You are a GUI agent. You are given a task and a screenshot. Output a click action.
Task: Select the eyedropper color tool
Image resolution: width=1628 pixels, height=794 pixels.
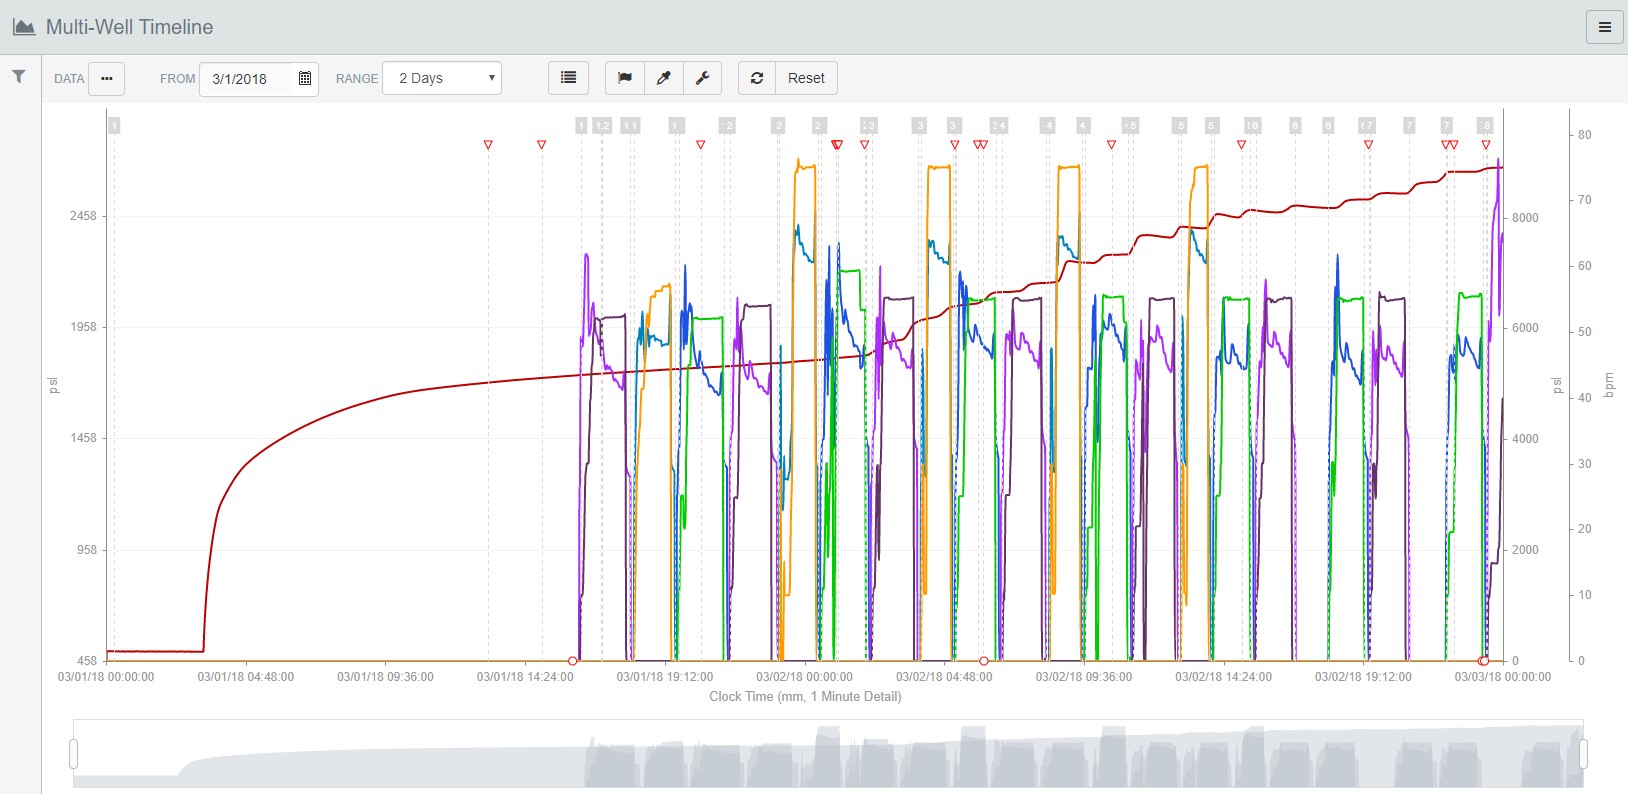point(663,78)
